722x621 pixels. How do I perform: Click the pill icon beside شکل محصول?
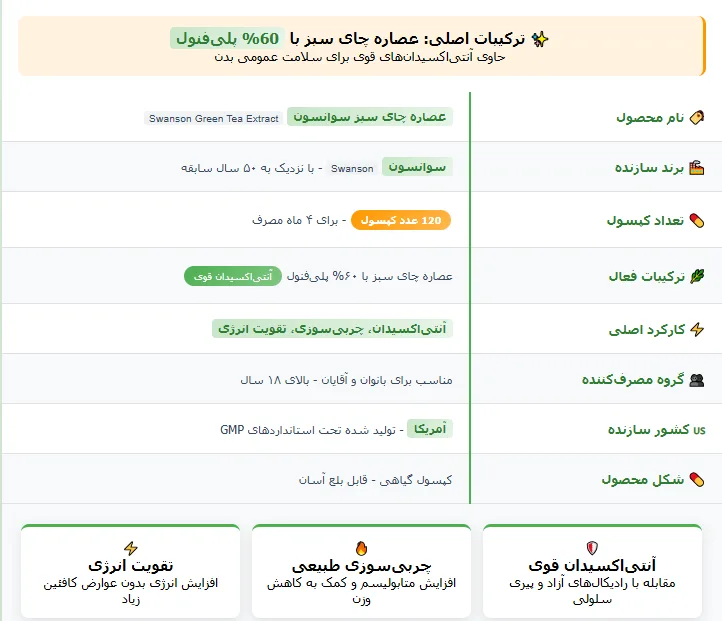[x=698, y=480]
